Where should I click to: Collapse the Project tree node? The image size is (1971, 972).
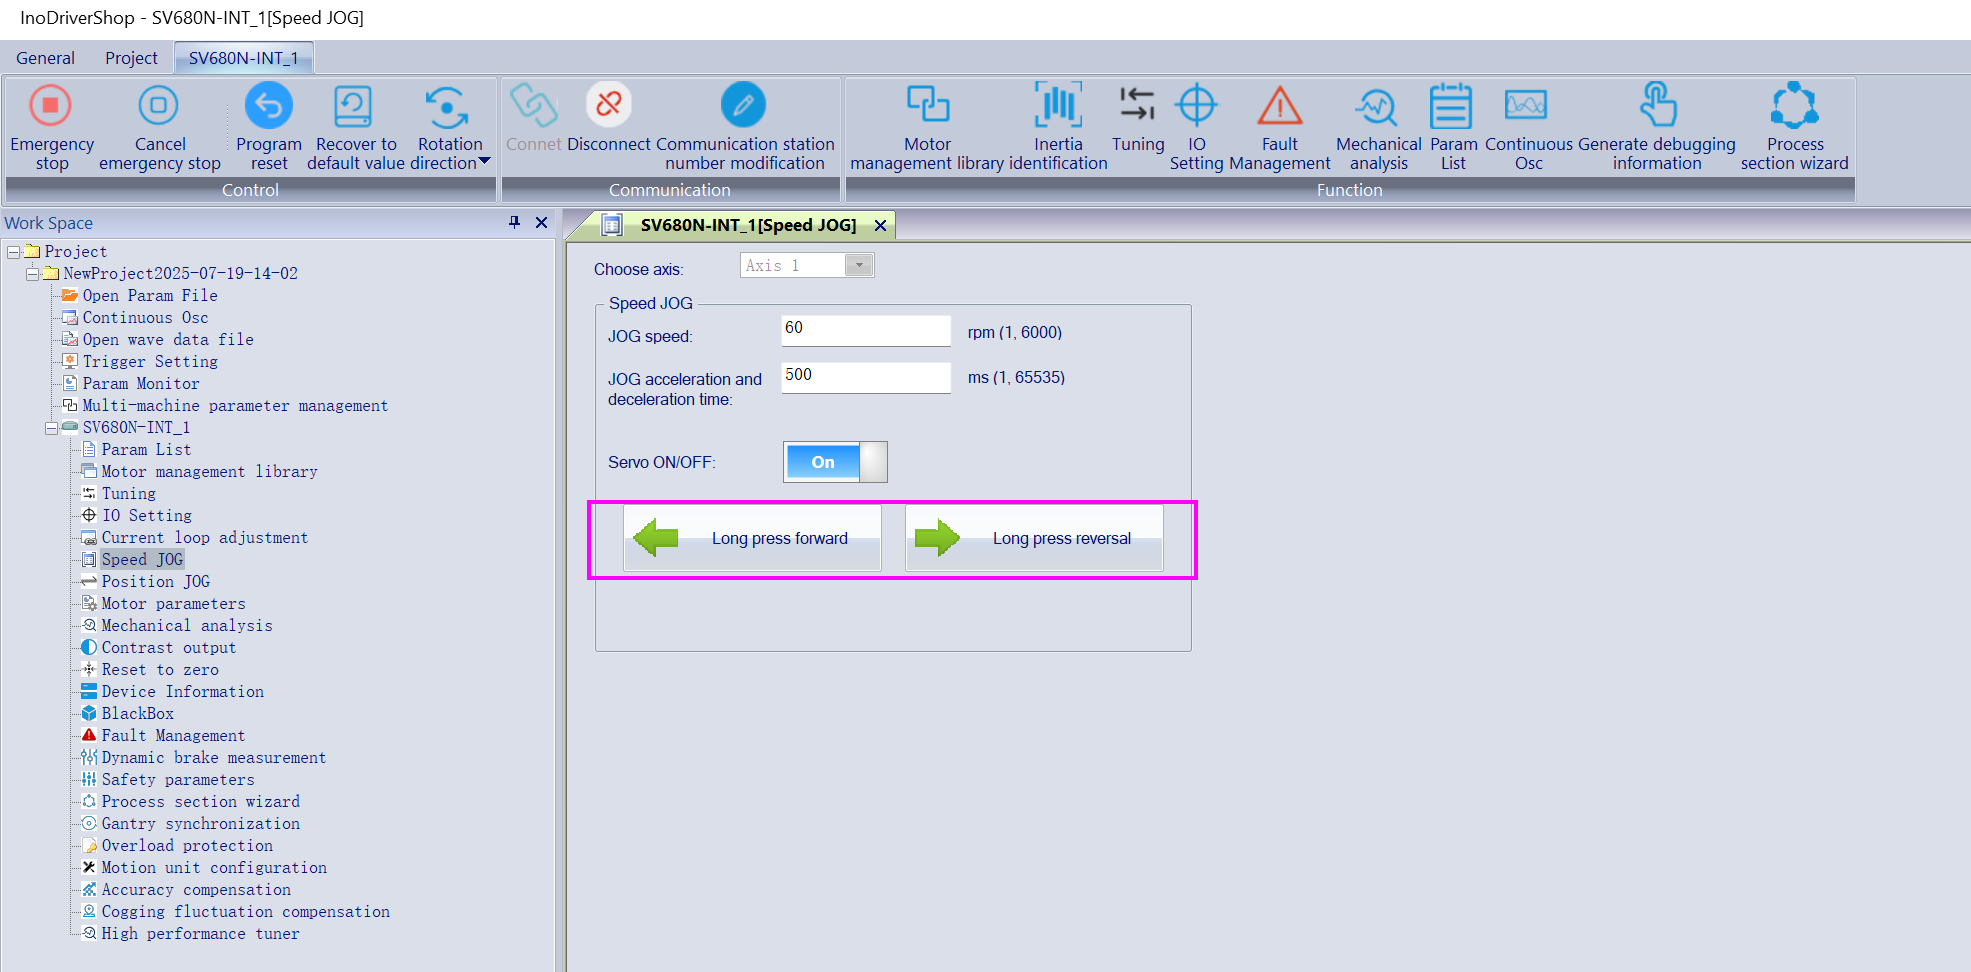(x=14, y=252)
